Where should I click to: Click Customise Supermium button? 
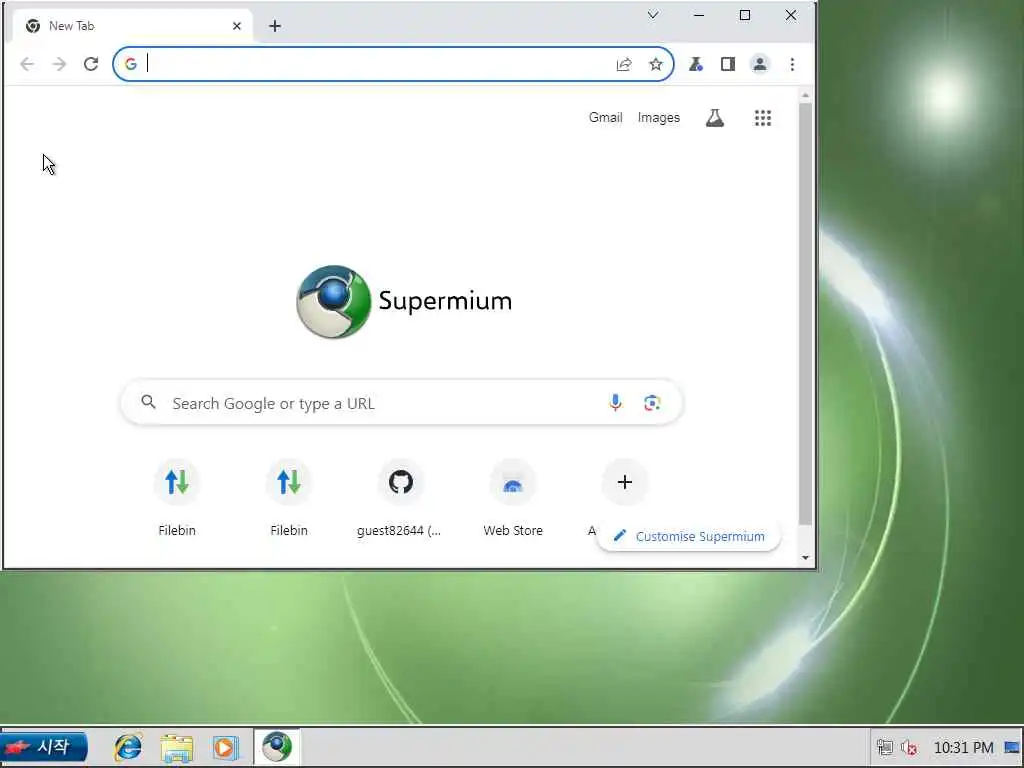(689, 536)
